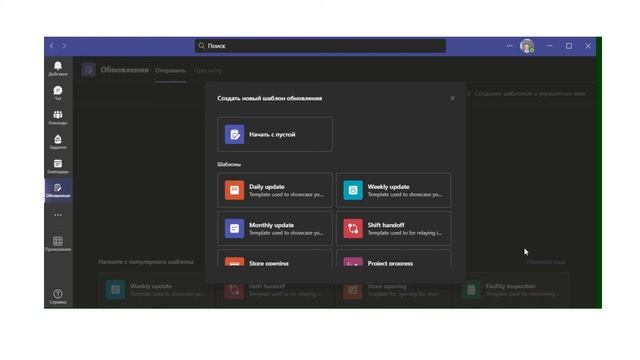Click the forward navigation arrow

coord(64,46)
